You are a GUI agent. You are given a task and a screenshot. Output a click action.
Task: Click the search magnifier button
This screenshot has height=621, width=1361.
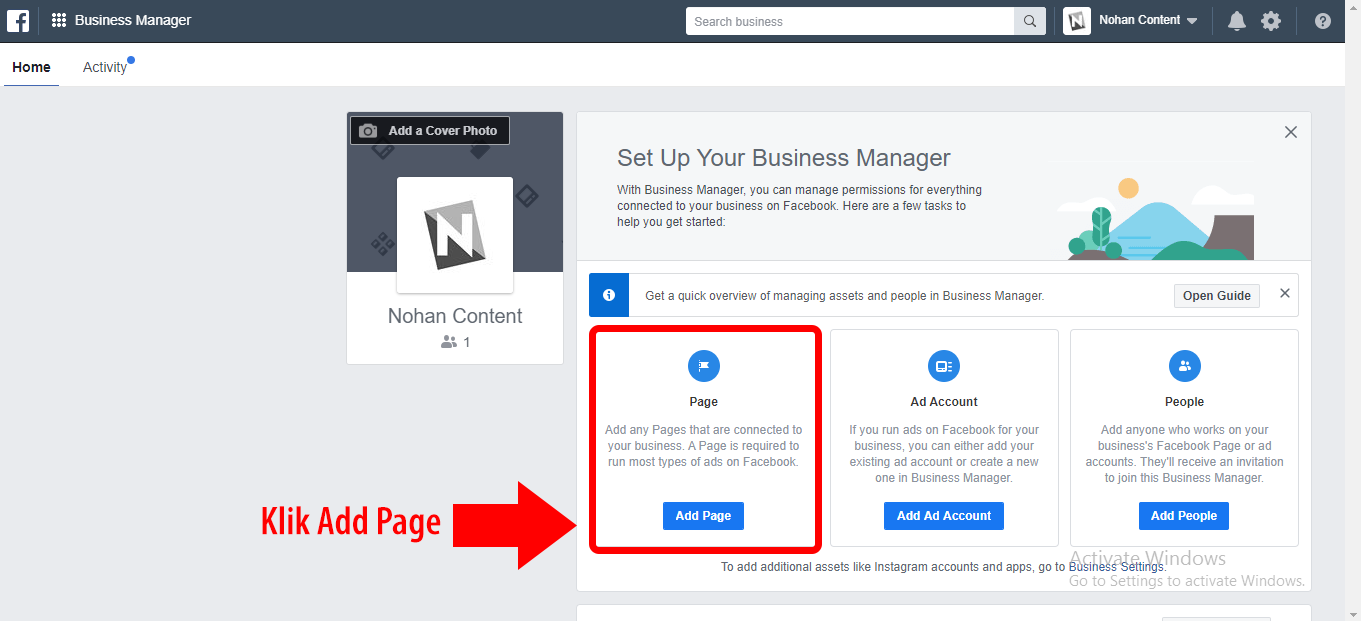coord(1030,21)
